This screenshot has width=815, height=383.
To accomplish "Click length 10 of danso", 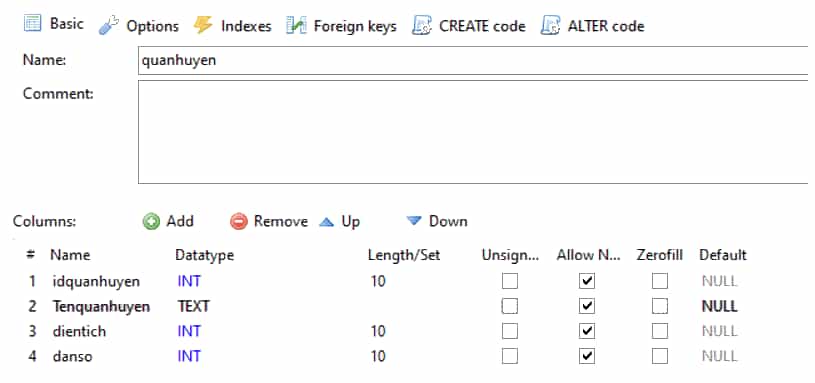I will coord(378,356).
